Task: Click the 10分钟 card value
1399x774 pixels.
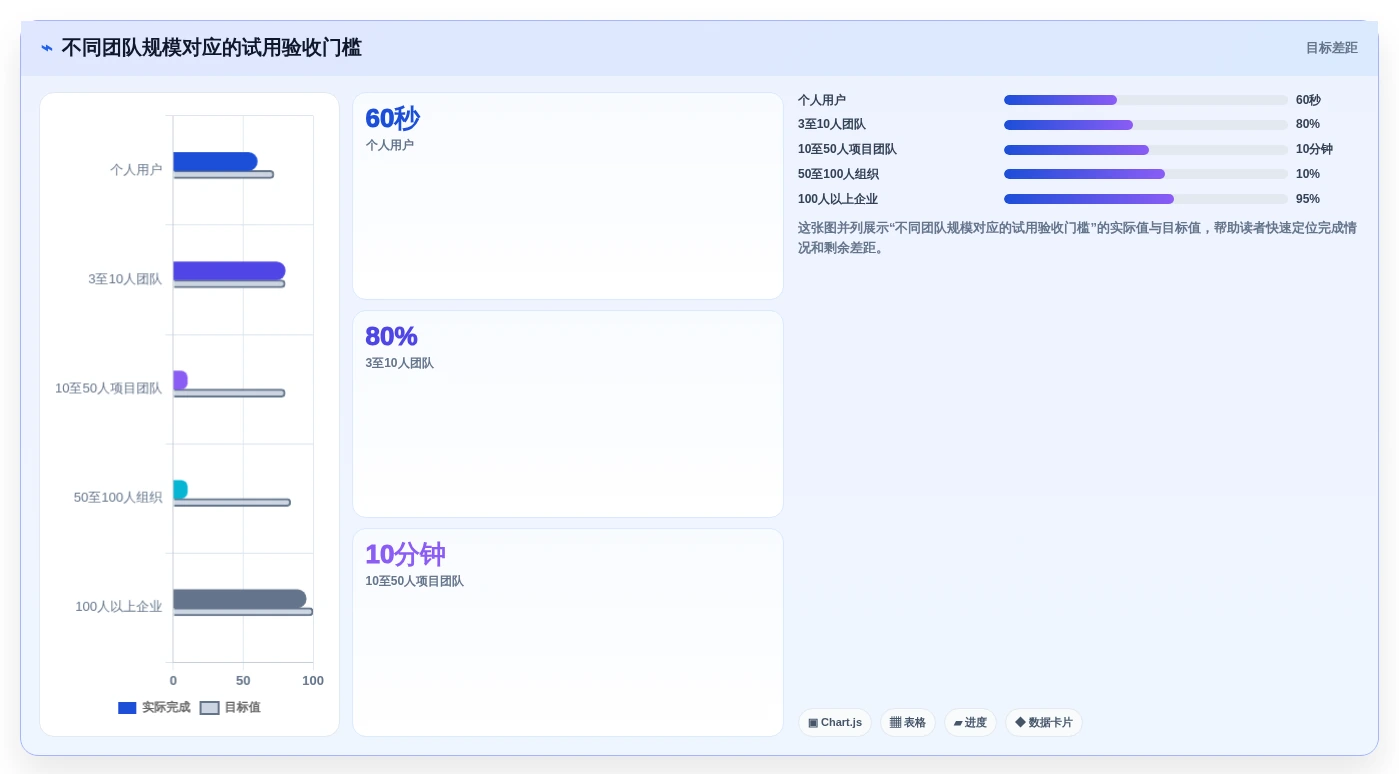Action: [x=405, y=555]
